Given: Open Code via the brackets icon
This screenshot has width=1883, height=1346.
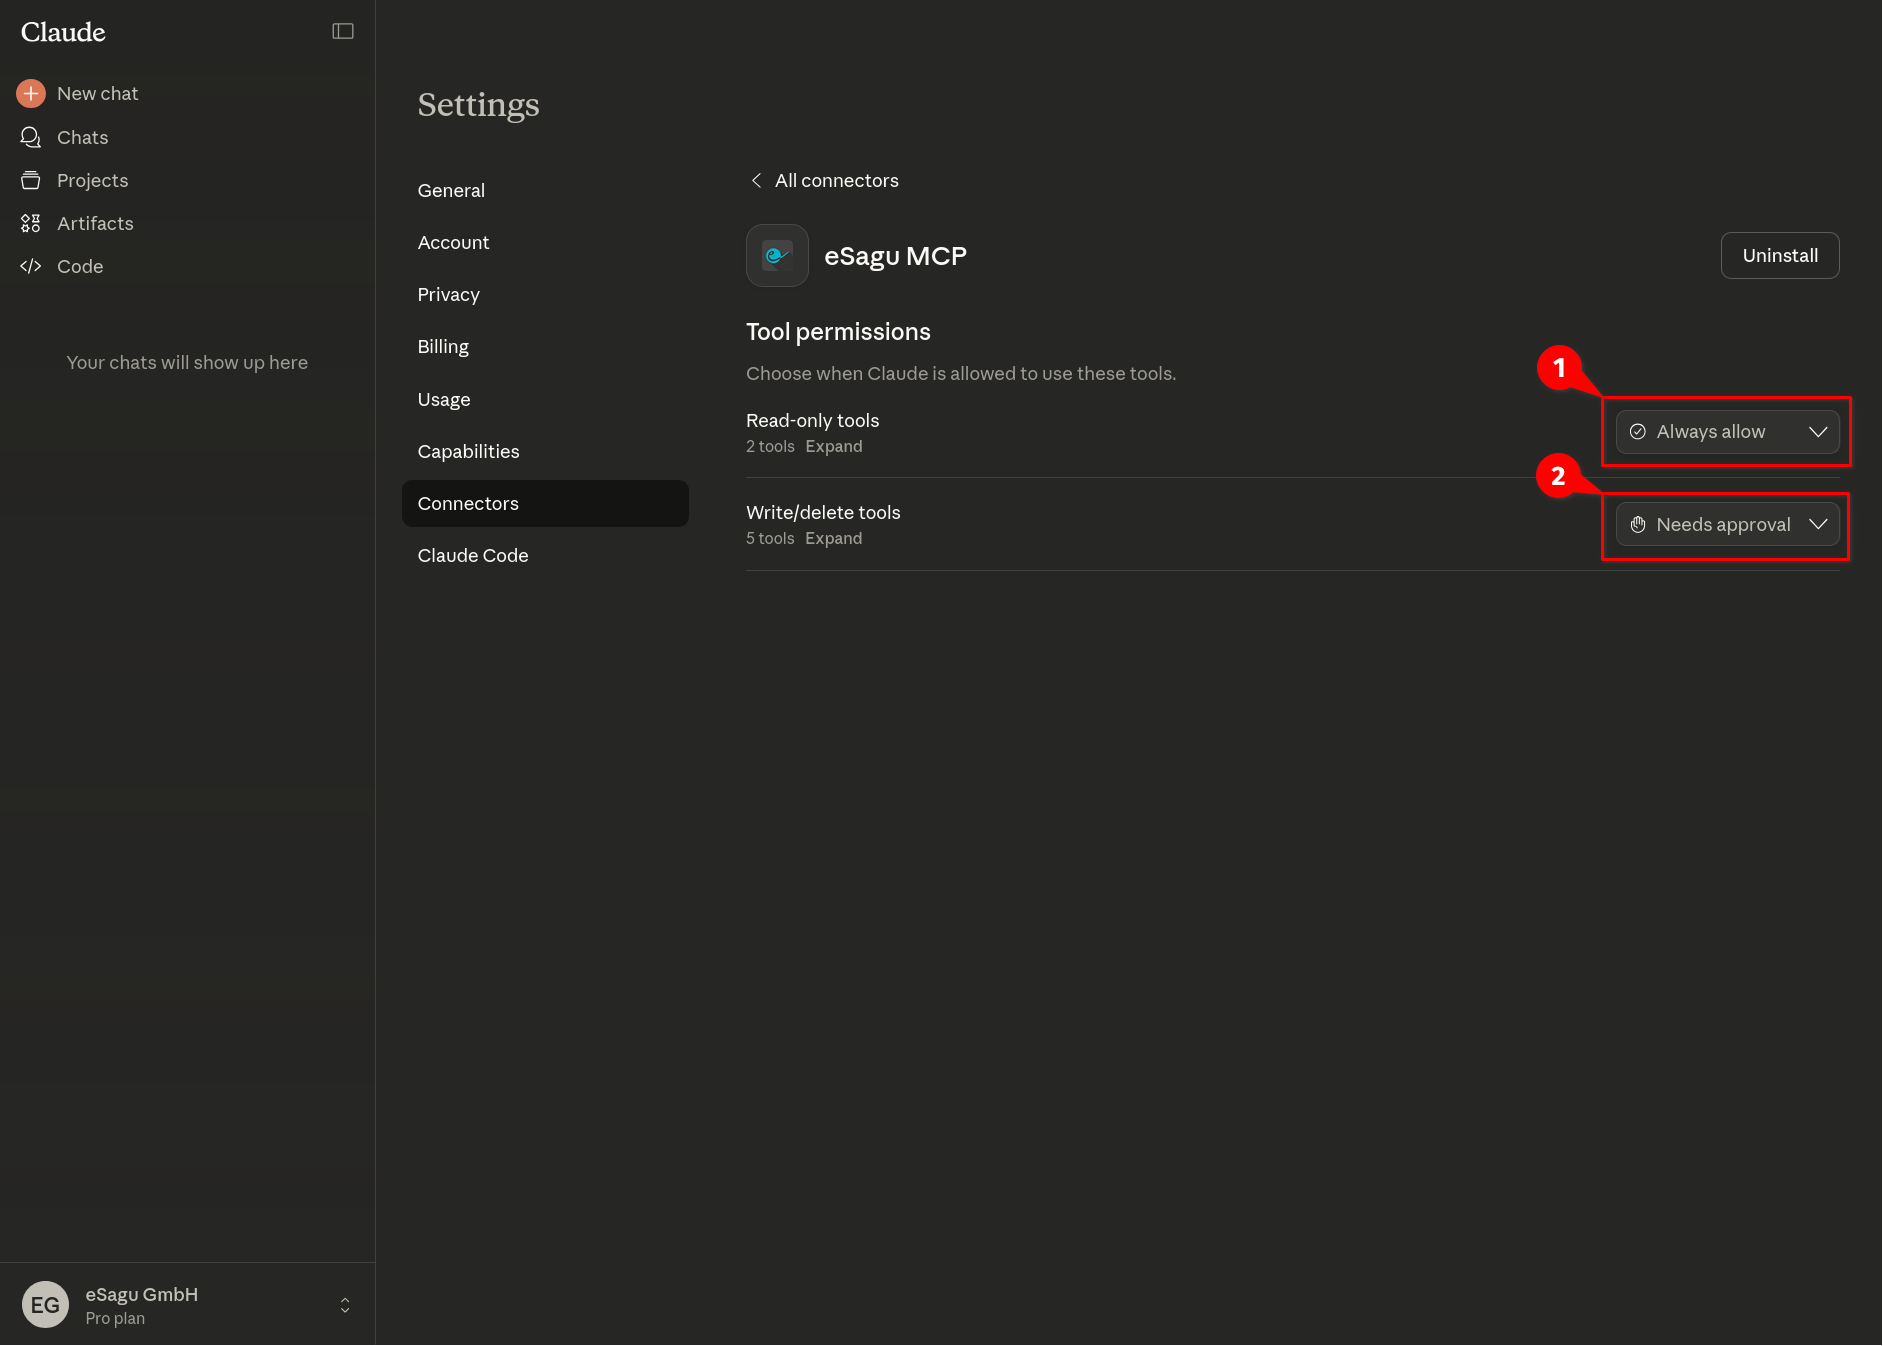Looking at the screenshot, I should (31, 267).
